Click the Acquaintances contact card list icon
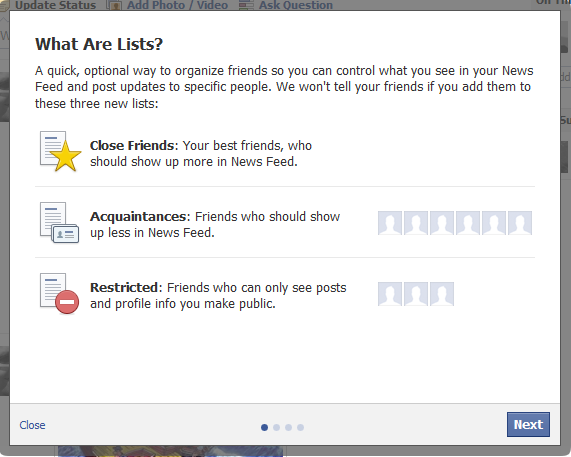 (x=59, y=222)
